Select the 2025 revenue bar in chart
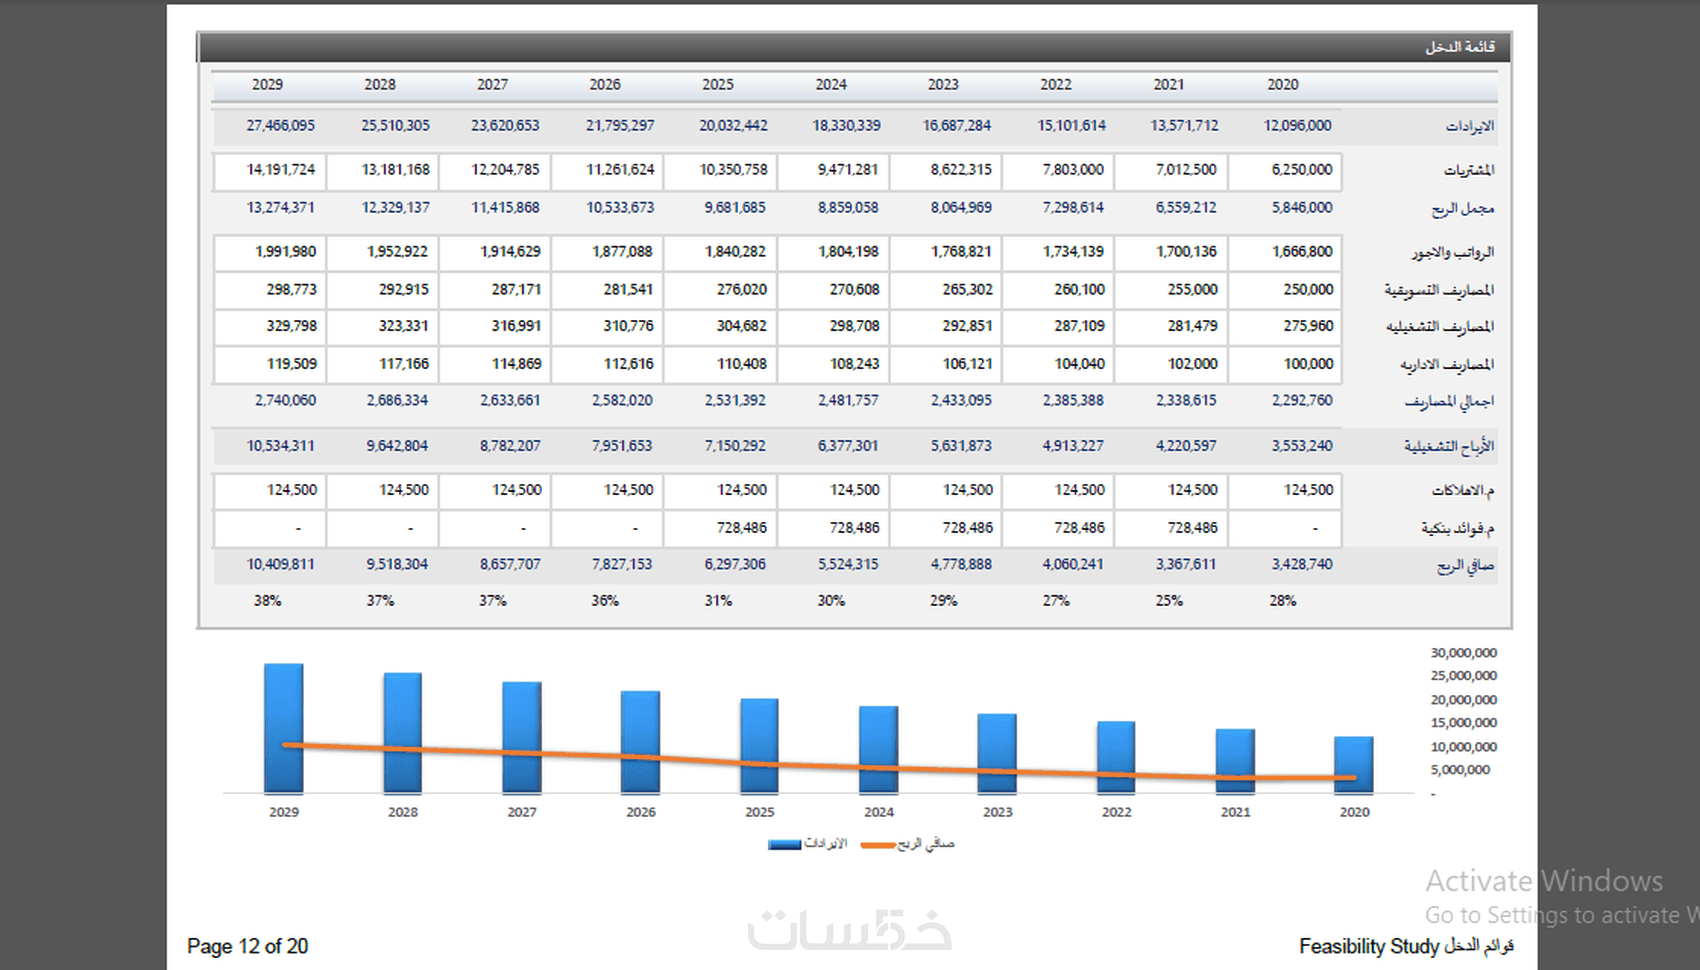This screenshot has height=970, width=1700. pyautogui.click(x=759, y=746)
